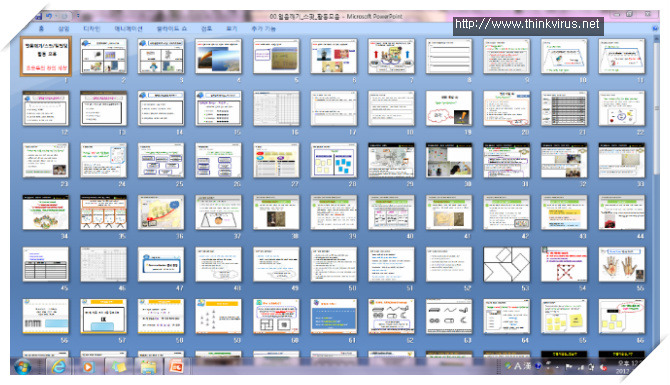Click the system clock in the taskbar

click(x=628, y=367)
